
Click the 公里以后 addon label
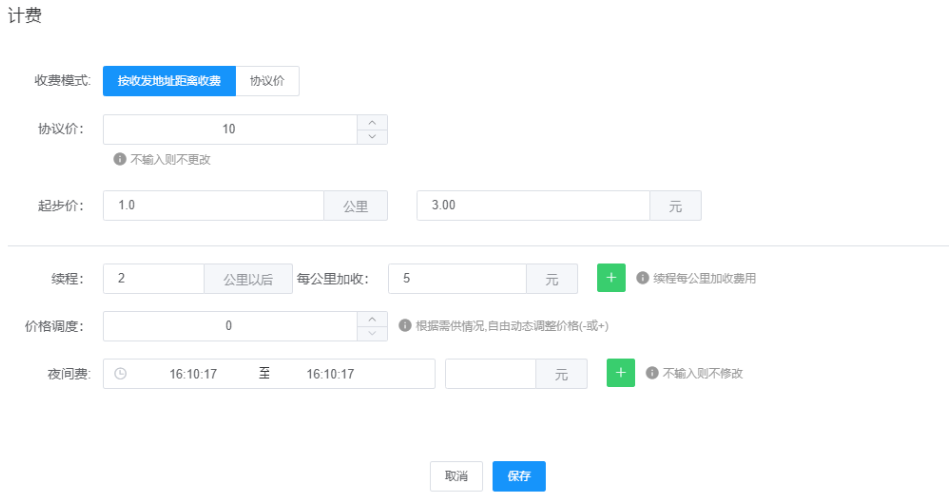click(248, 279)
